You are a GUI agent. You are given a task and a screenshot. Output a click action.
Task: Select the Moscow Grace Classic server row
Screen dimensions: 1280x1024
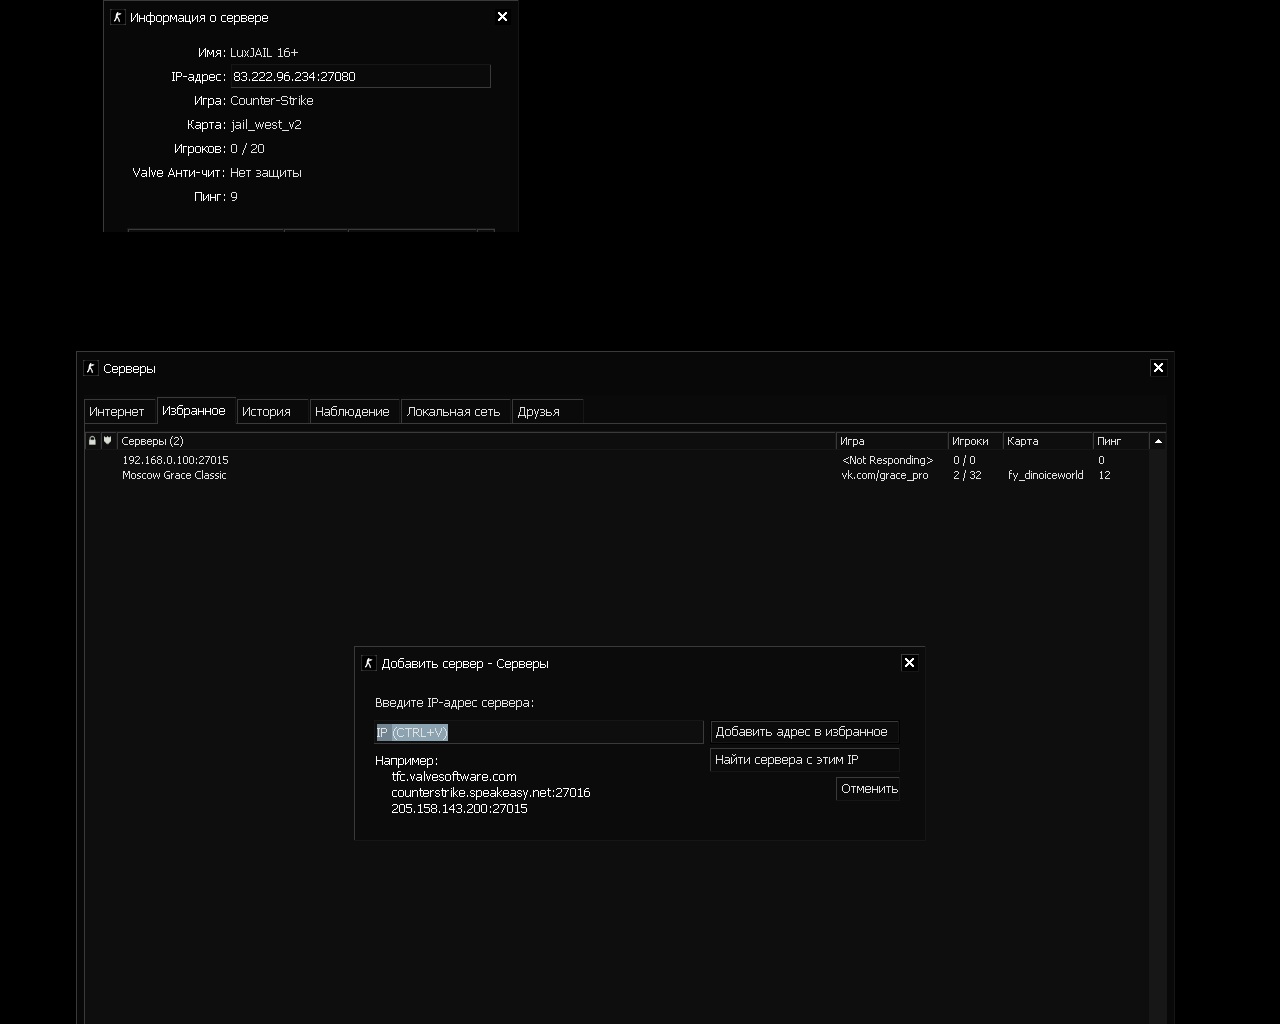175,476
